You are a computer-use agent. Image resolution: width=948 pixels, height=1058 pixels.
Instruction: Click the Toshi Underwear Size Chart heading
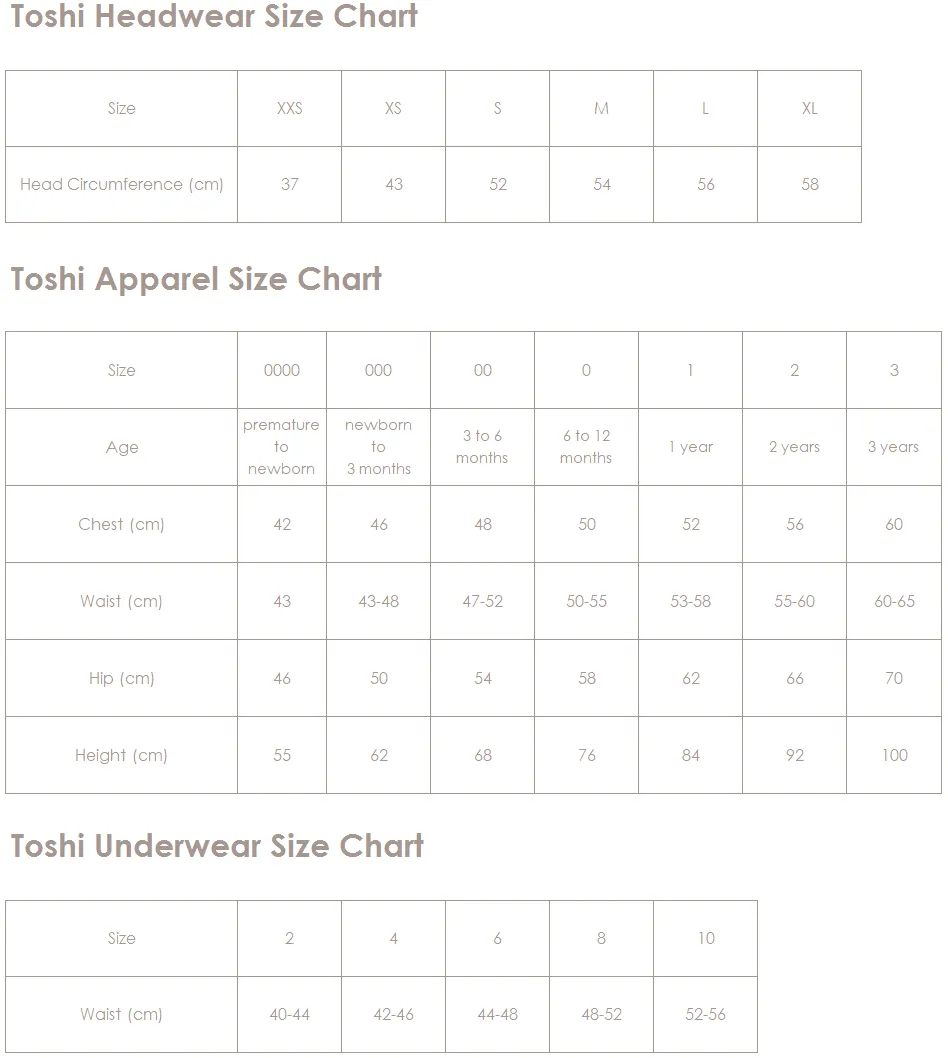point(217,845)
